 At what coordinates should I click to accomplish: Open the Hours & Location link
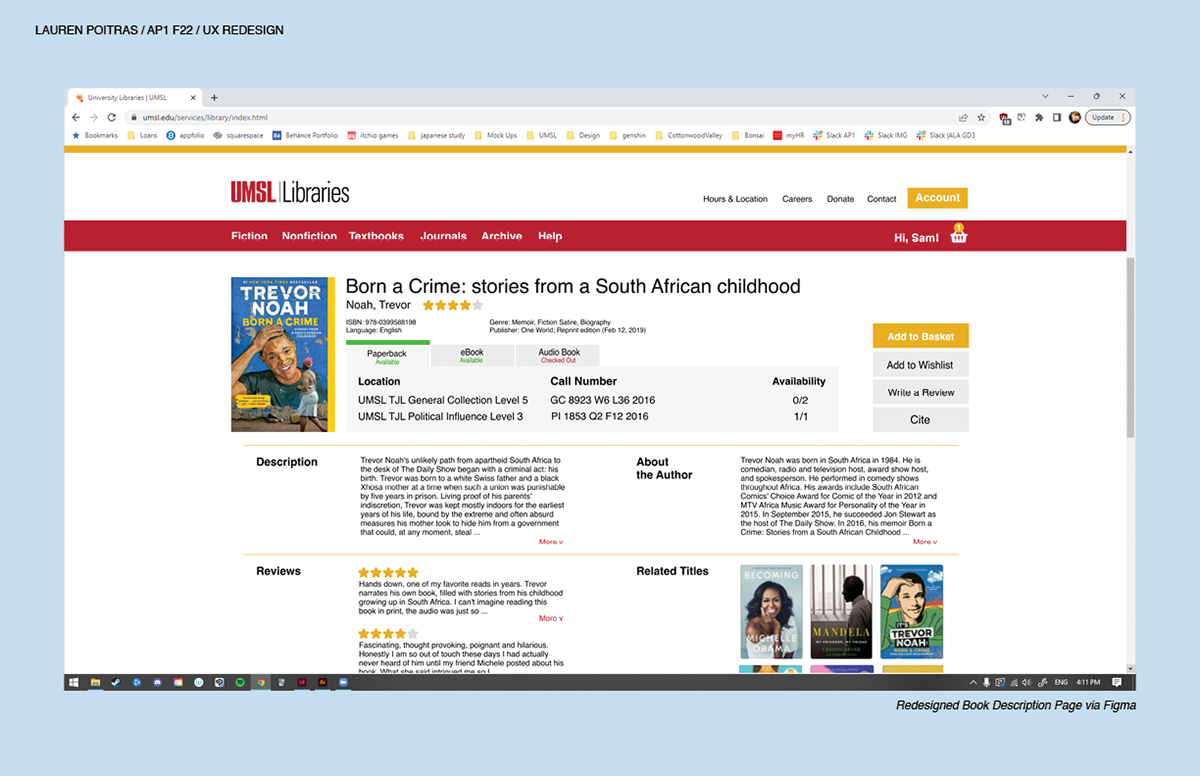[x=735, y=199]
